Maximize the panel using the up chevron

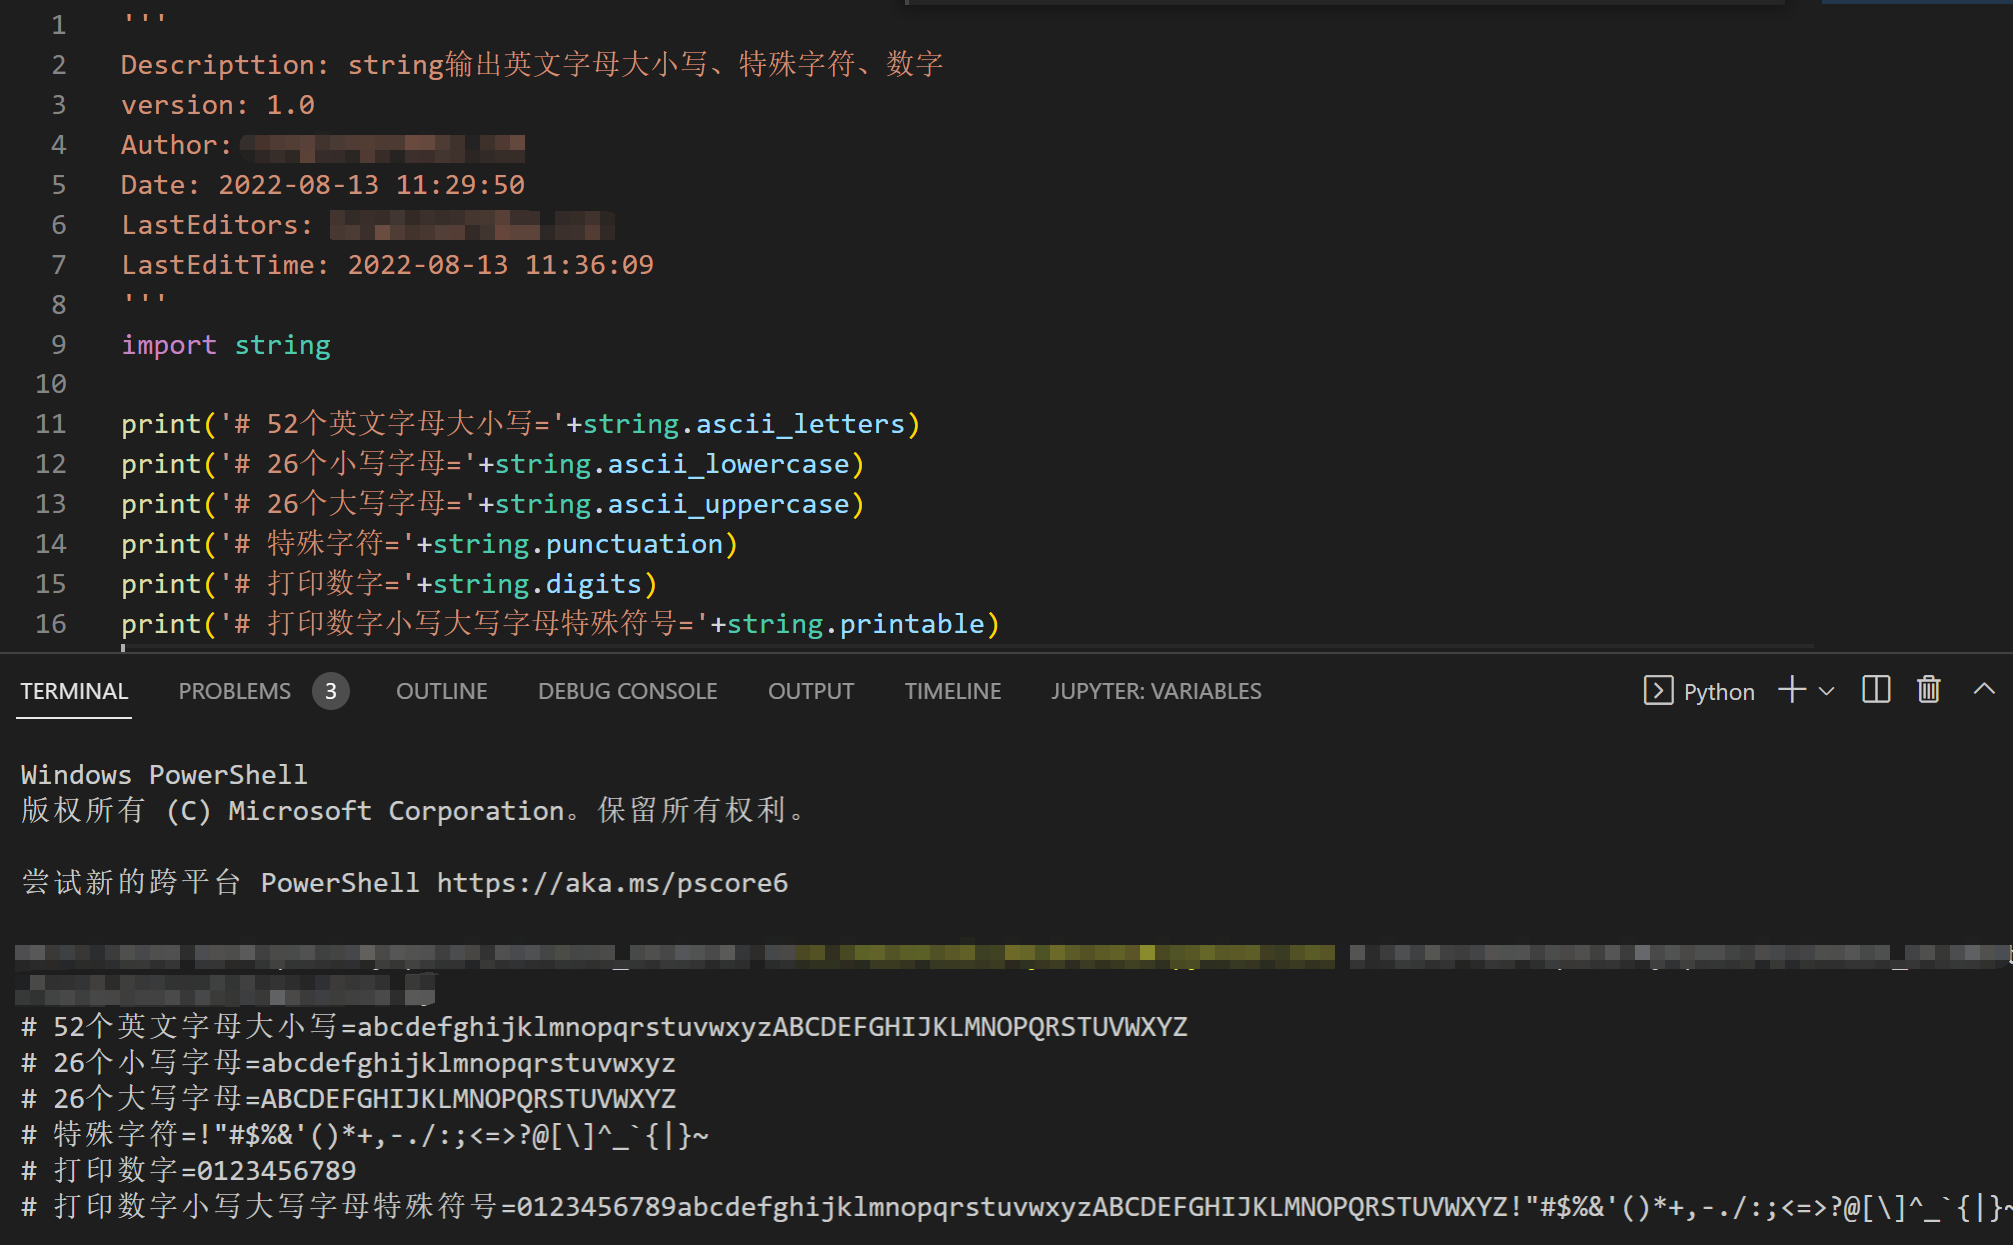click(x=1984, y=690)
